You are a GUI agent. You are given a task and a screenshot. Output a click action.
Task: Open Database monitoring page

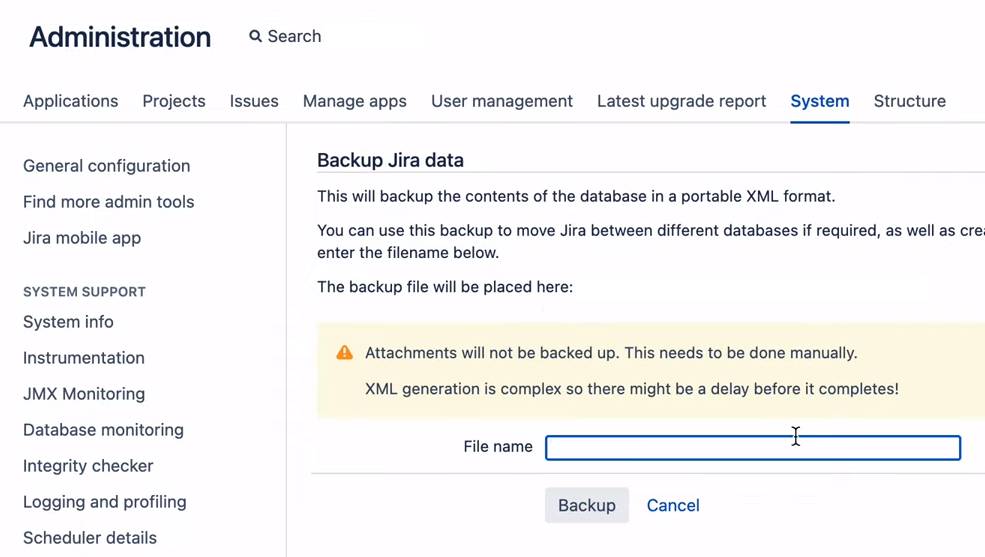[104, 430]
